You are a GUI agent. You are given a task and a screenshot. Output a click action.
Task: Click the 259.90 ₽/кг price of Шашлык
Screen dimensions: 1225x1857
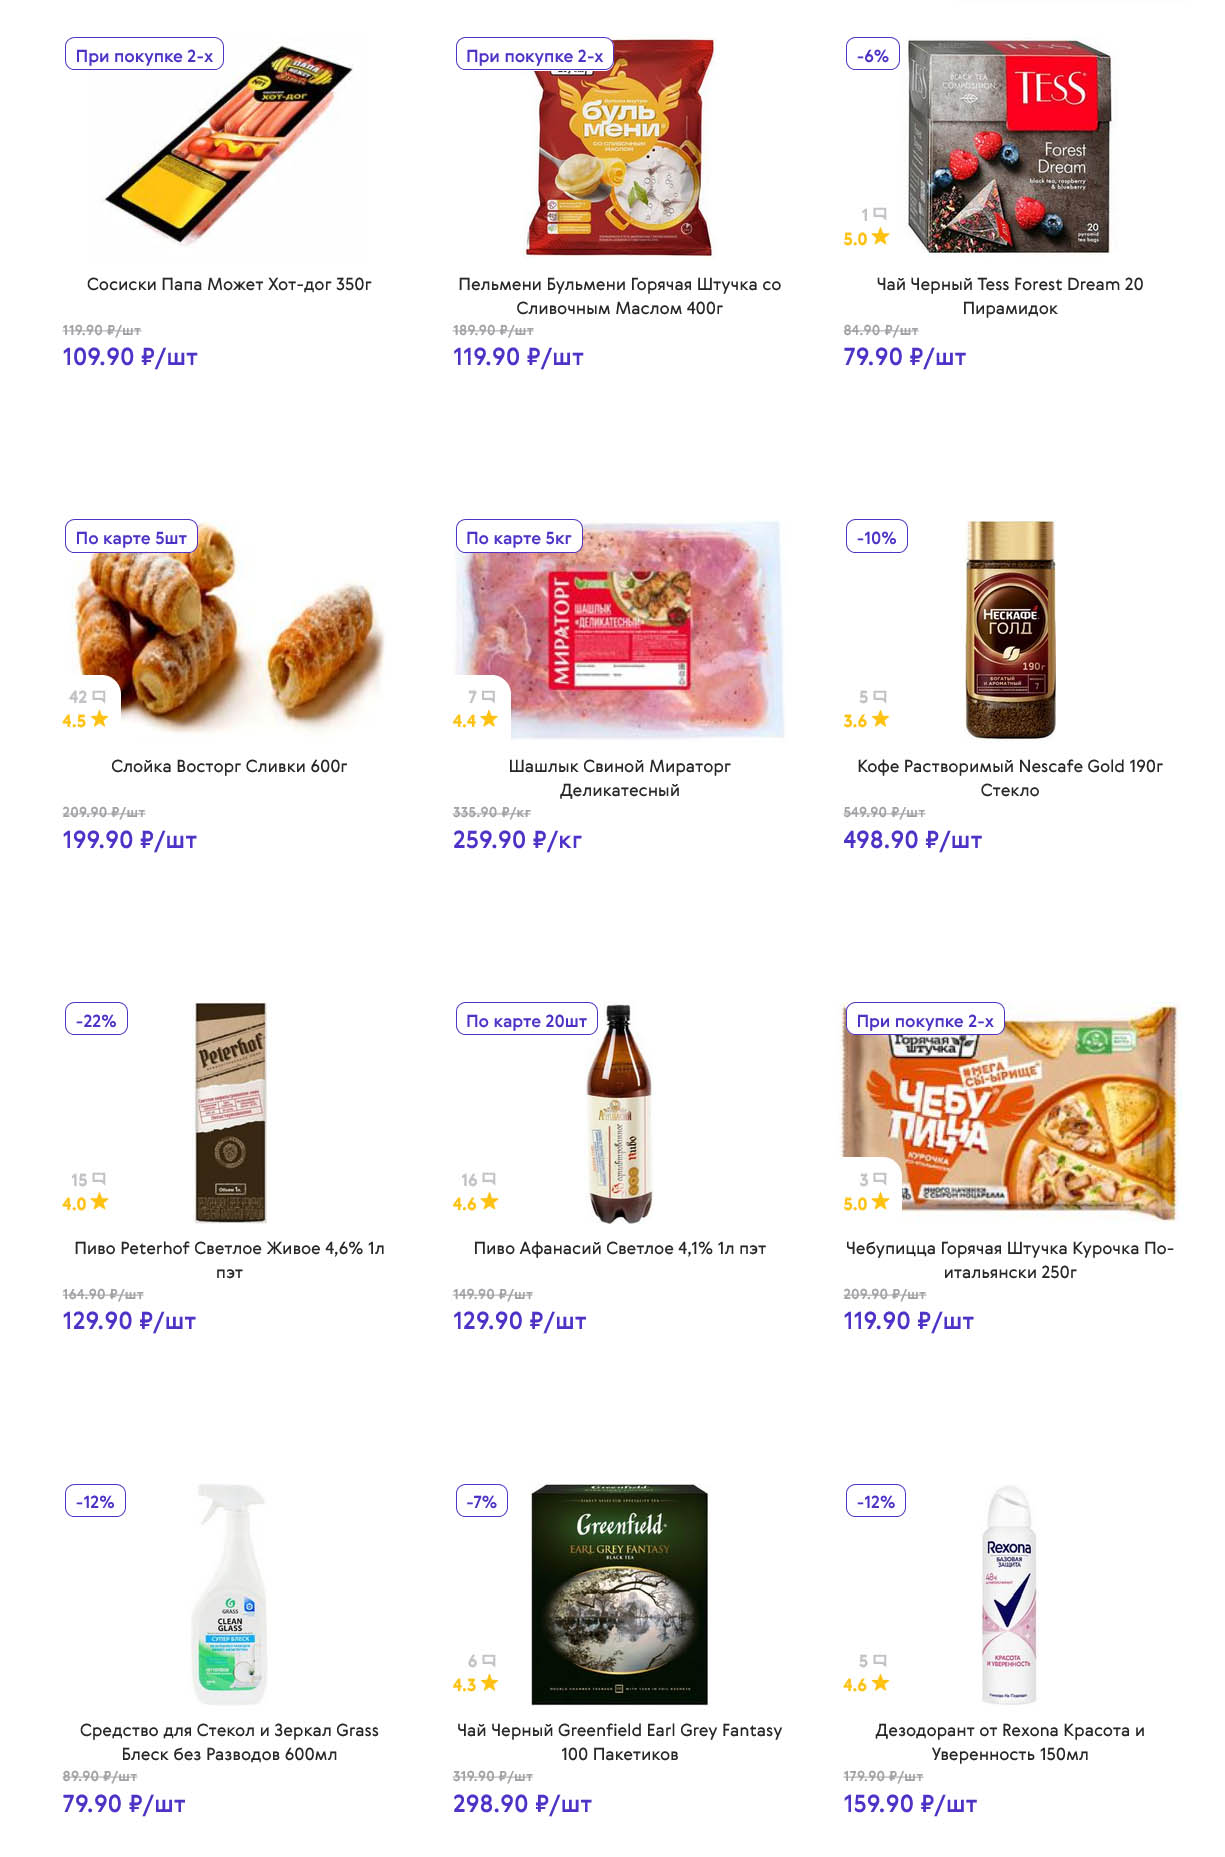point(517,840)
